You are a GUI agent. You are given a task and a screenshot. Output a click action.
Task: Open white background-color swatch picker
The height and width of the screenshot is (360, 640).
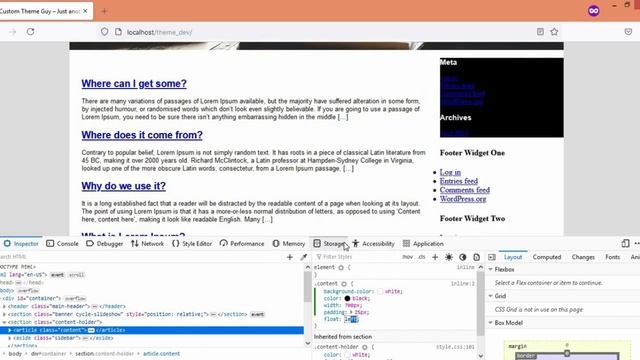pyautogui.click(x=380, y=291)
